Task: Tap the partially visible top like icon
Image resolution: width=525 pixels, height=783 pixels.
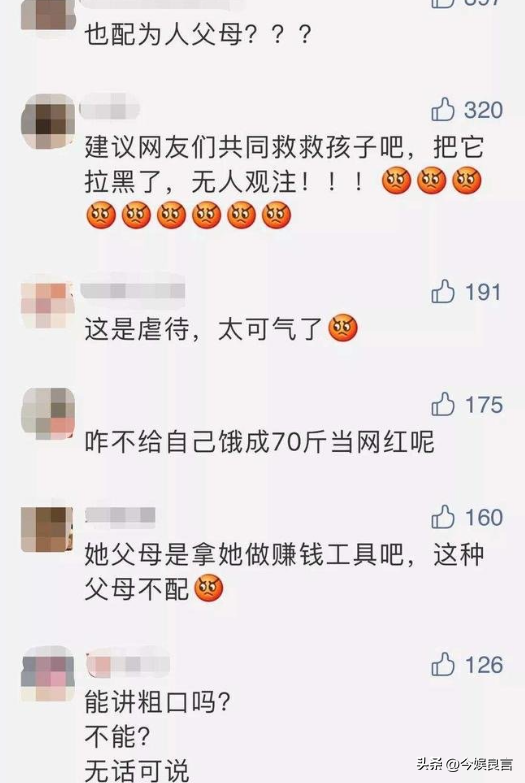Action: pos(443,3)
